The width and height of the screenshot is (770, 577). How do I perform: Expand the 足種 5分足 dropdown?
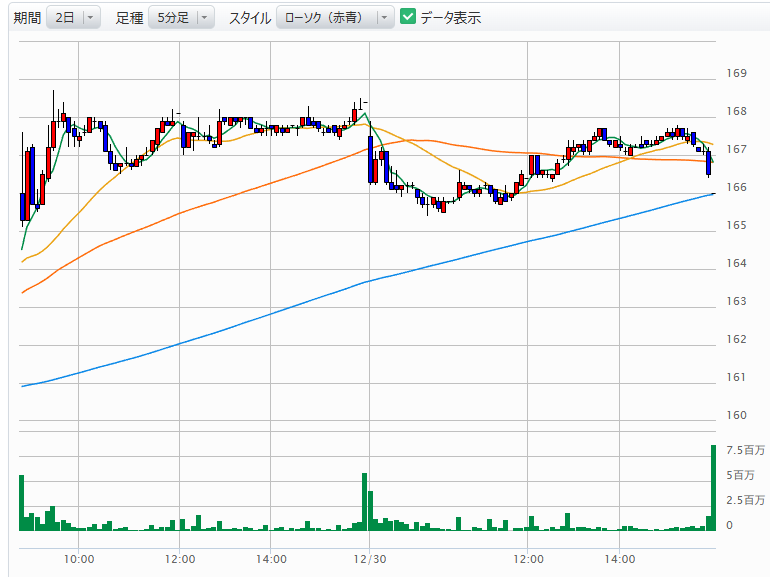pyautogui.click(x=181, y=18)
